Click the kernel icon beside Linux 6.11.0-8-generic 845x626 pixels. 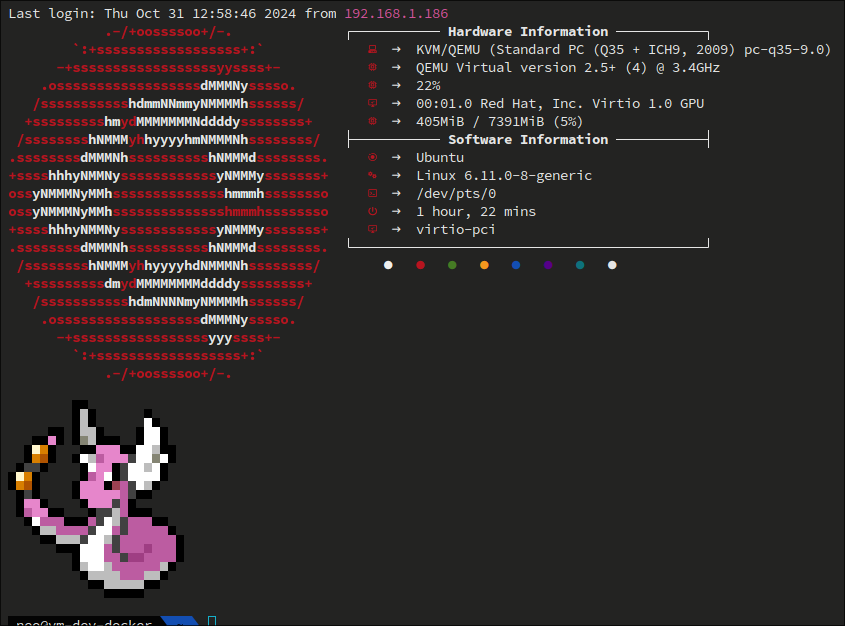pos(372,175)
